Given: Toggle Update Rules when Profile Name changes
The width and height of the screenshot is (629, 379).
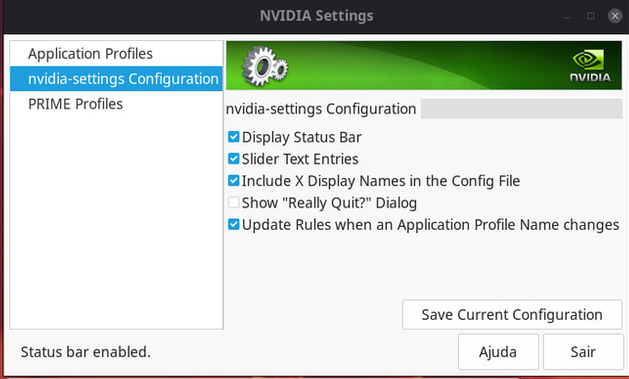Looking at the screenshot, I should pos(233,225).
